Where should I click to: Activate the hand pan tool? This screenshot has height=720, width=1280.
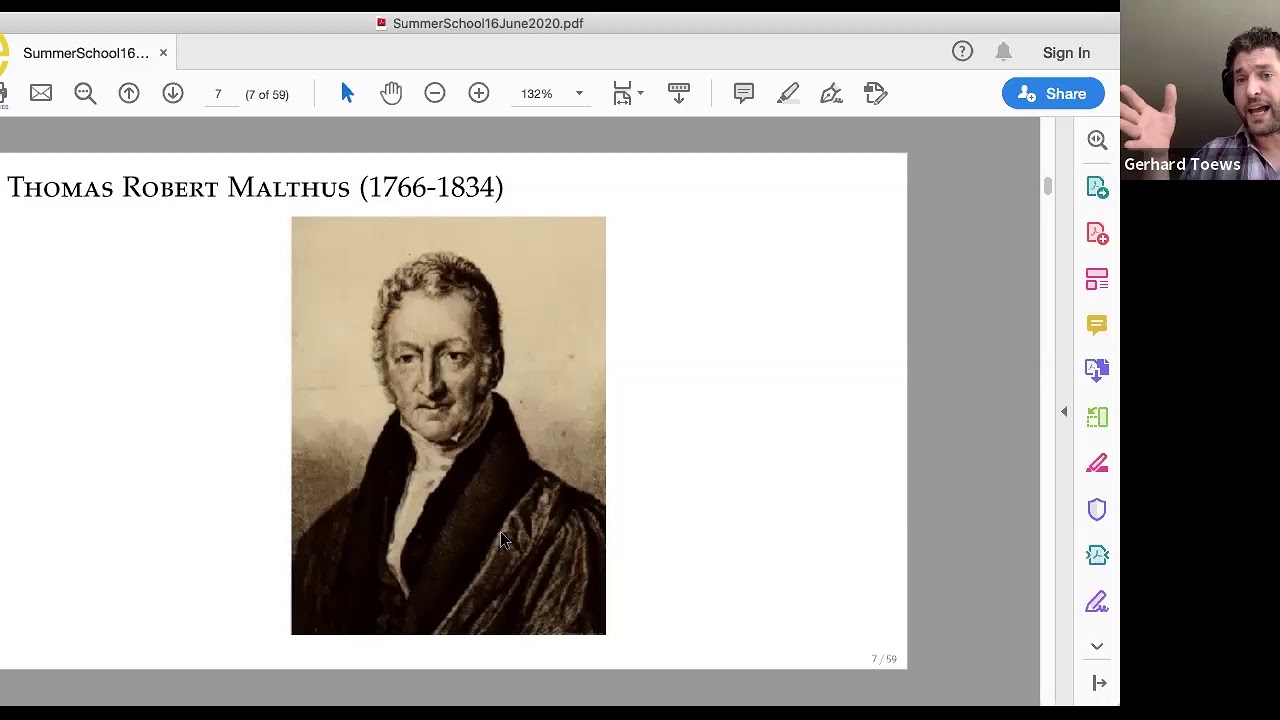pos(391,93)
